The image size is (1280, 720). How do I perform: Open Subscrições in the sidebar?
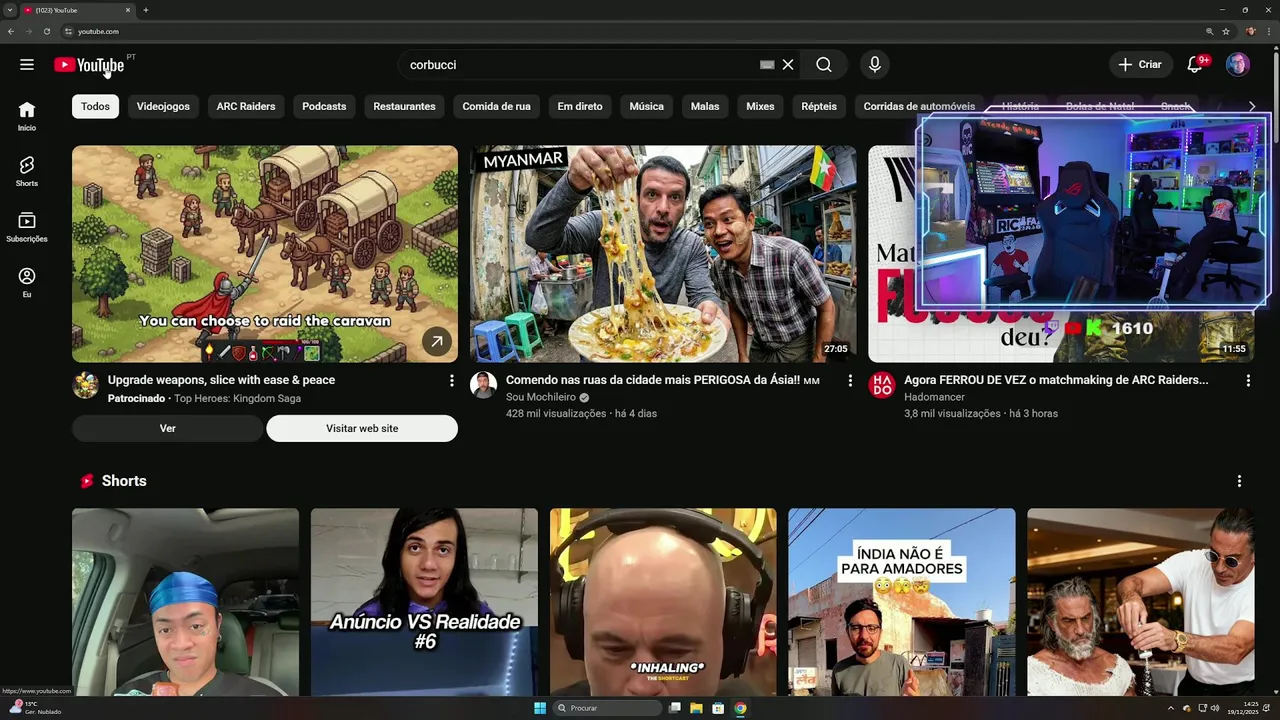coord(27,227)
